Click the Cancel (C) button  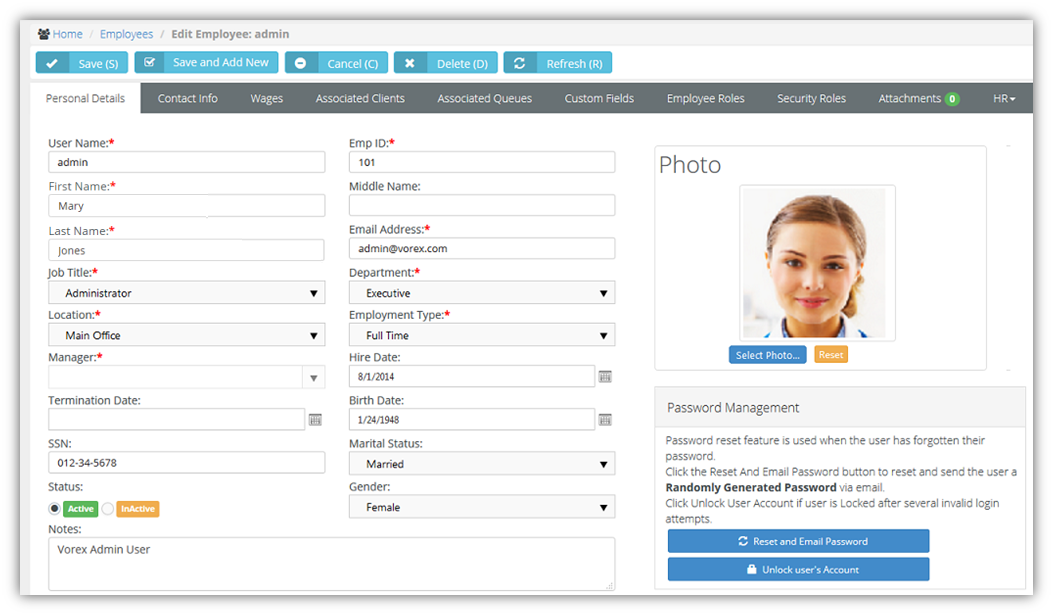click(x=336, y=63)
